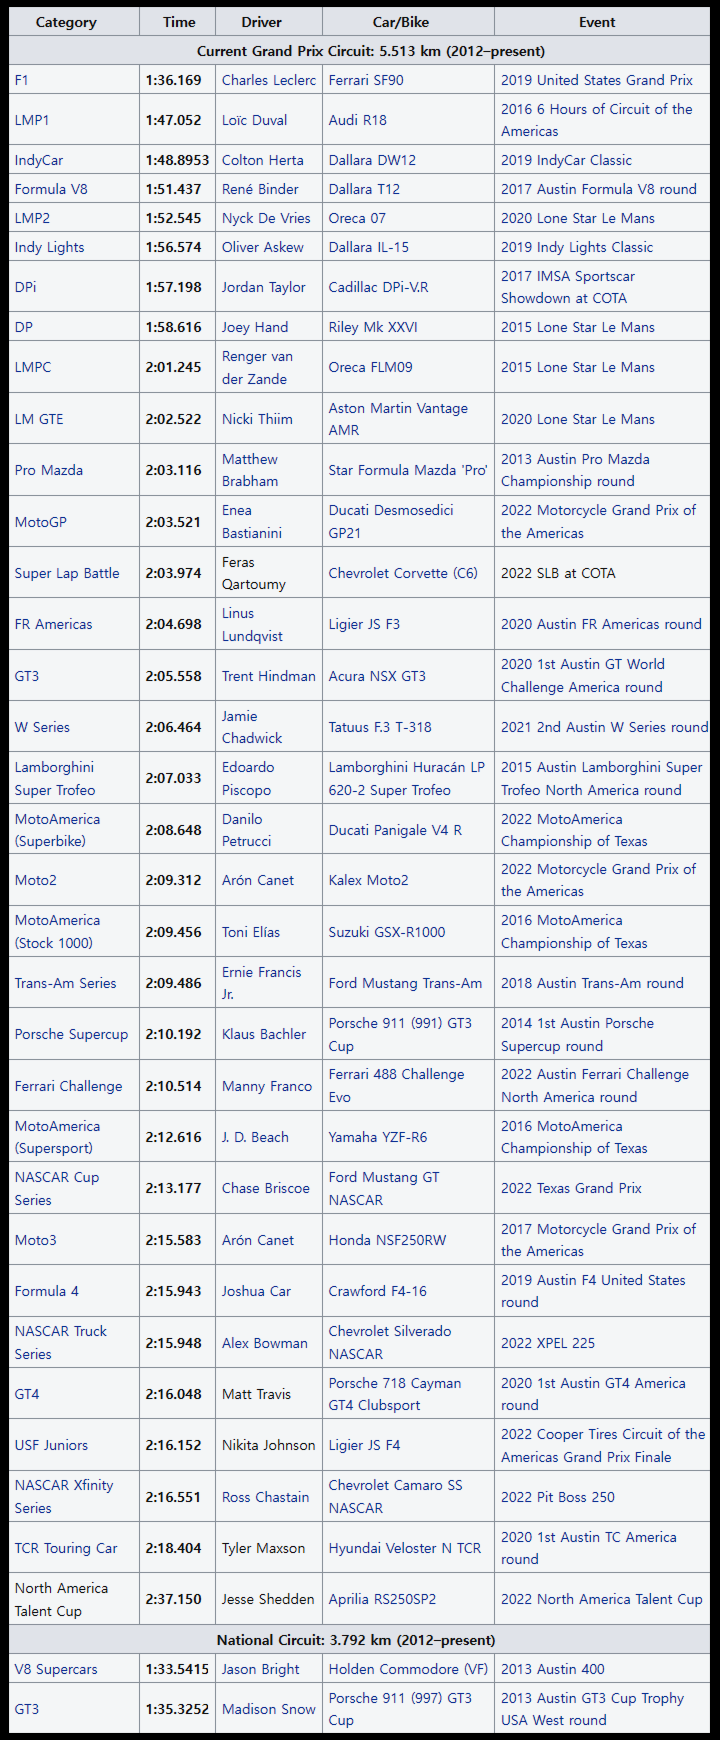
Task: Open 2019 United States Grand Prix link
Action: pos(597,80)
